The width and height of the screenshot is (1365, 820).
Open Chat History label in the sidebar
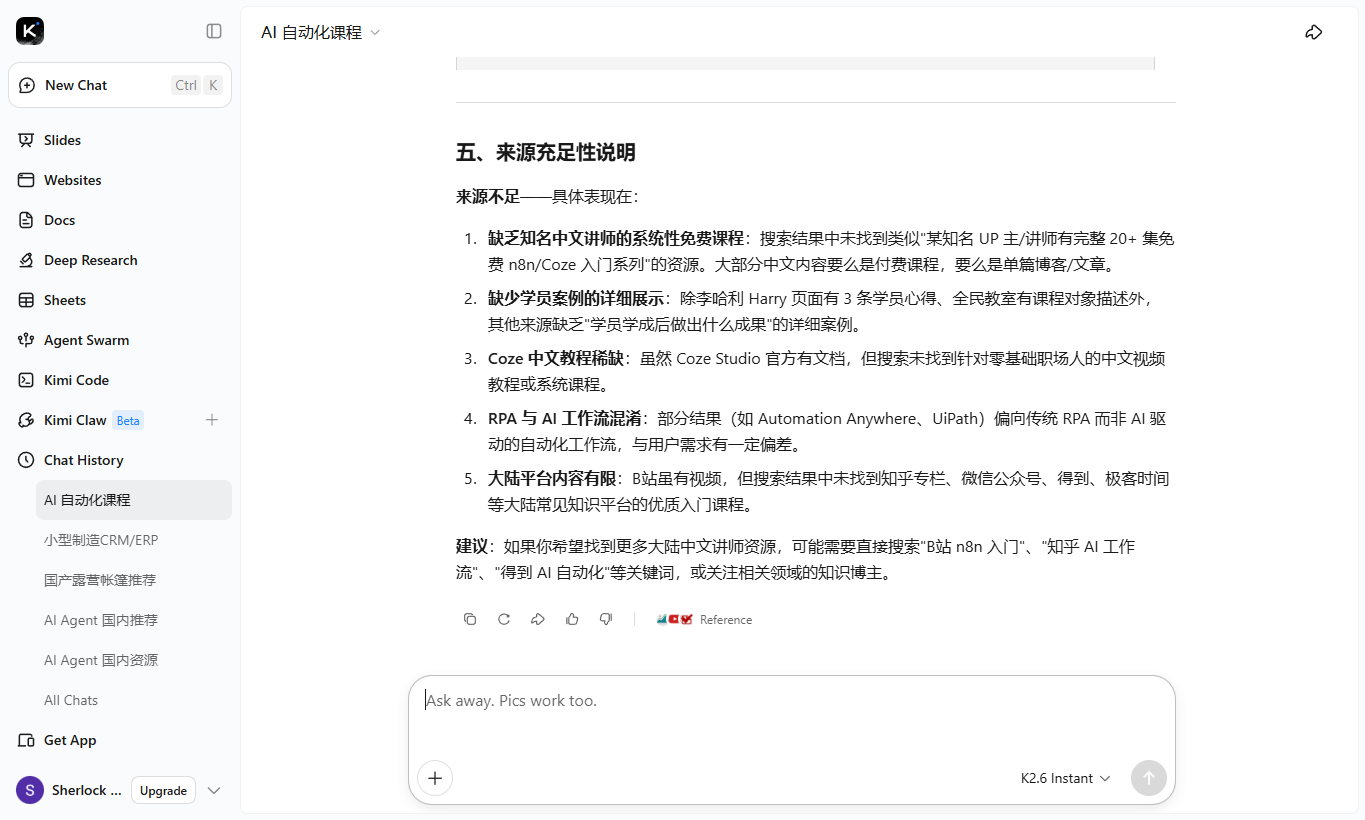tap(84, 460)
